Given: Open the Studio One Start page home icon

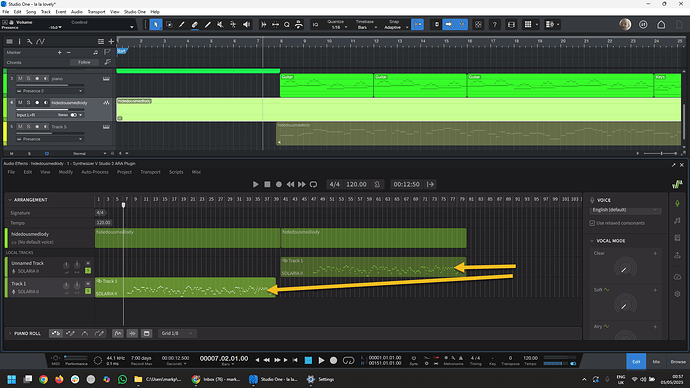Looking at the screenshot, I should tap(661, 25).
